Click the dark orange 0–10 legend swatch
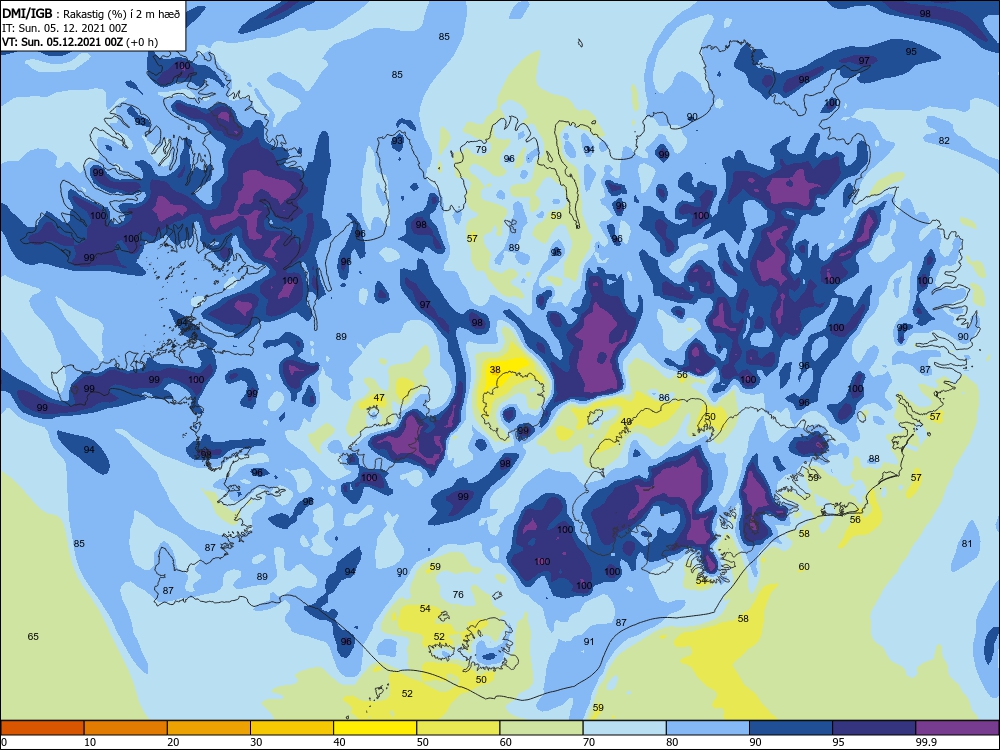The height and width of the screenshot is (750, 1000). [42, 728]
